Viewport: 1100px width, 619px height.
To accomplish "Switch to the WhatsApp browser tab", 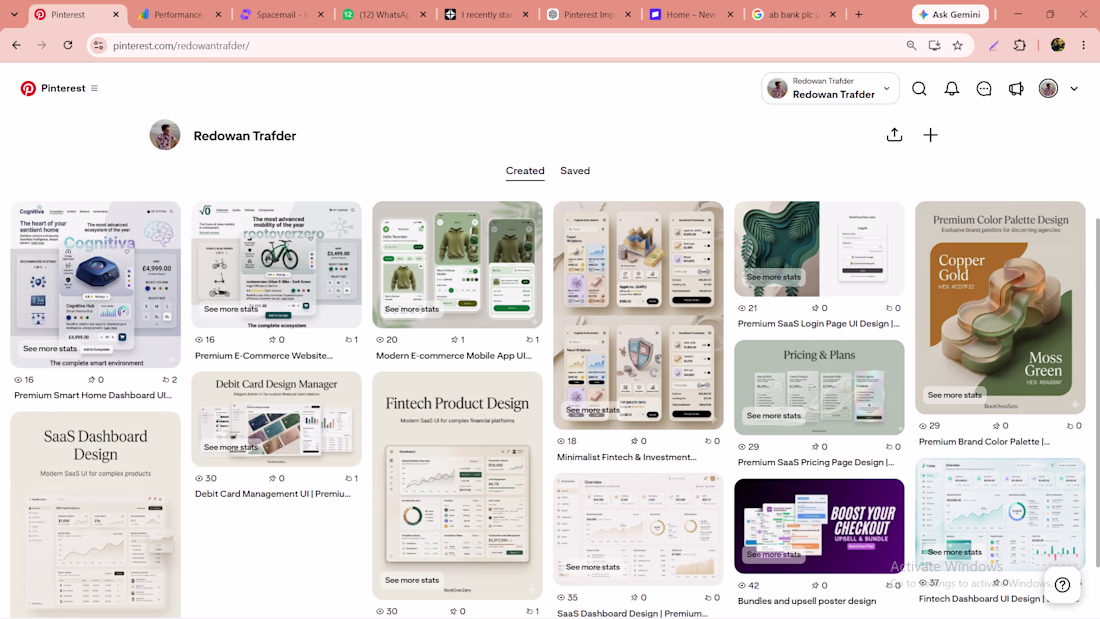I will pyautogui.click(x=384, y=14).
